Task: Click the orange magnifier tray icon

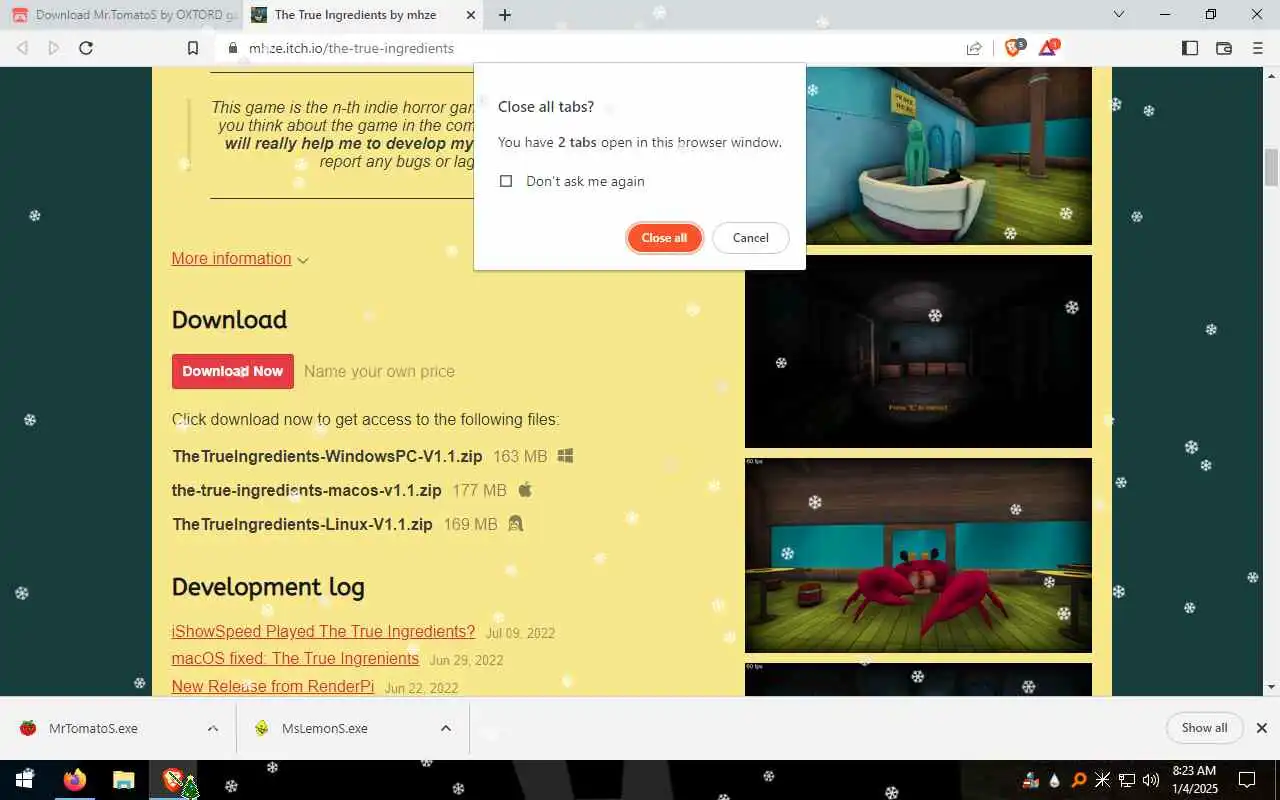Action: coord(1078,780)
